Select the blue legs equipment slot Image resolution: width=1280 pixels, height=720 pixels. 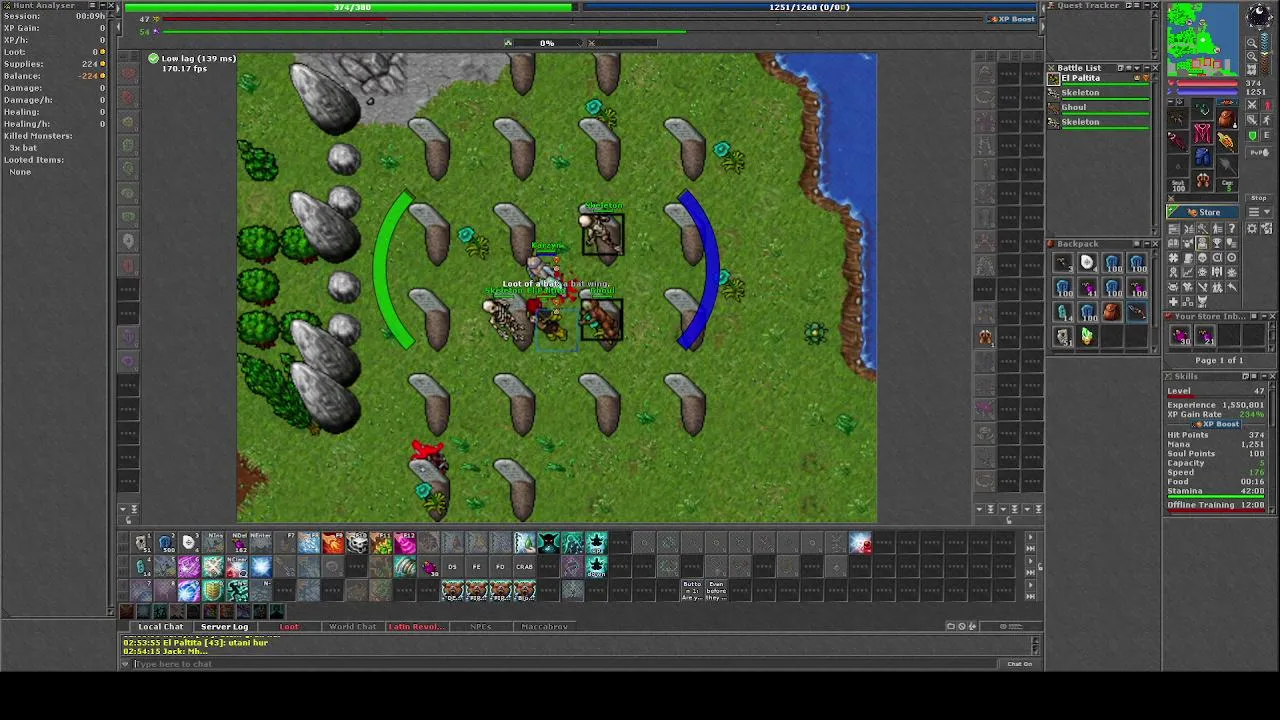click(1202, 157)
